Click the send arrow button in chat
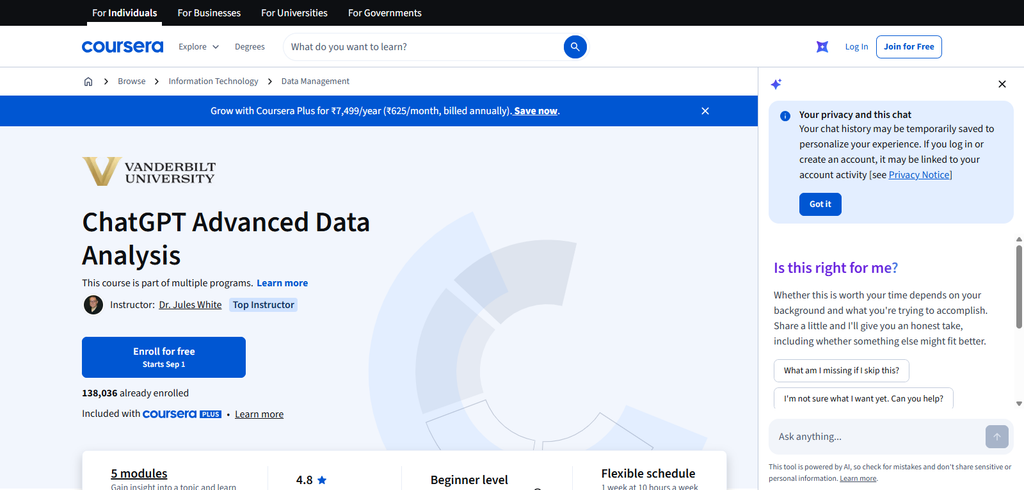Viewport: 1024px width, 490px height. click(x=997, y=436)
